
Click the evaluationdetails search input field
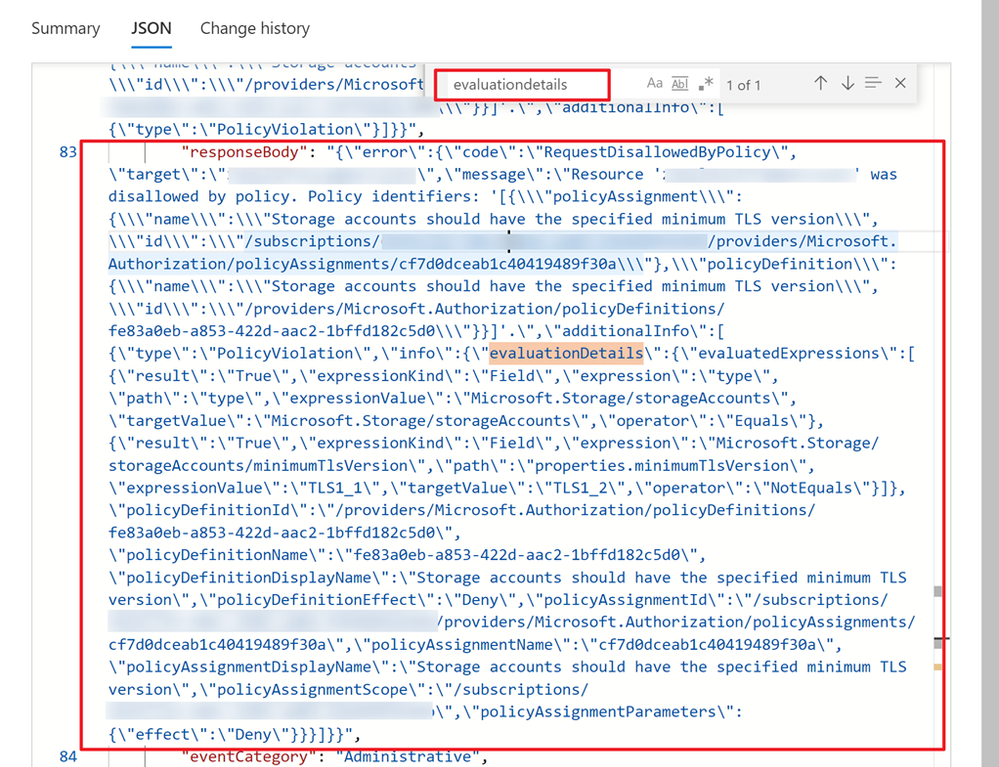[522, 85]
